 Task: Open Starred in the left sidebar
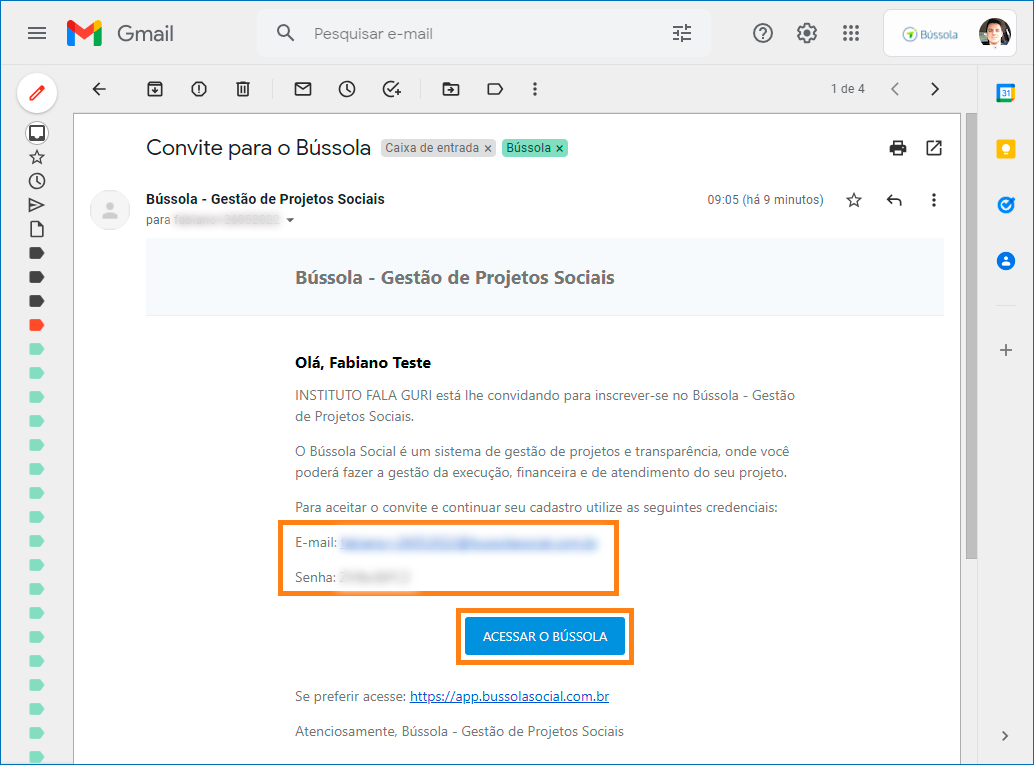tap(37, 157)
